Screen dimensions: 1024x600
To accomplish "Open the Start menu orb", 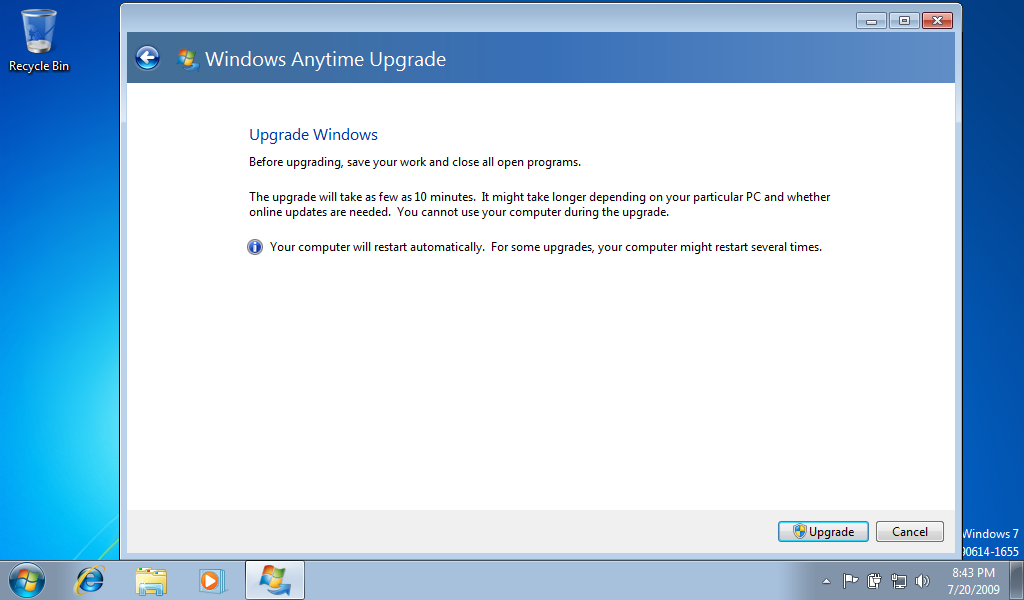I will pos(27,580).
